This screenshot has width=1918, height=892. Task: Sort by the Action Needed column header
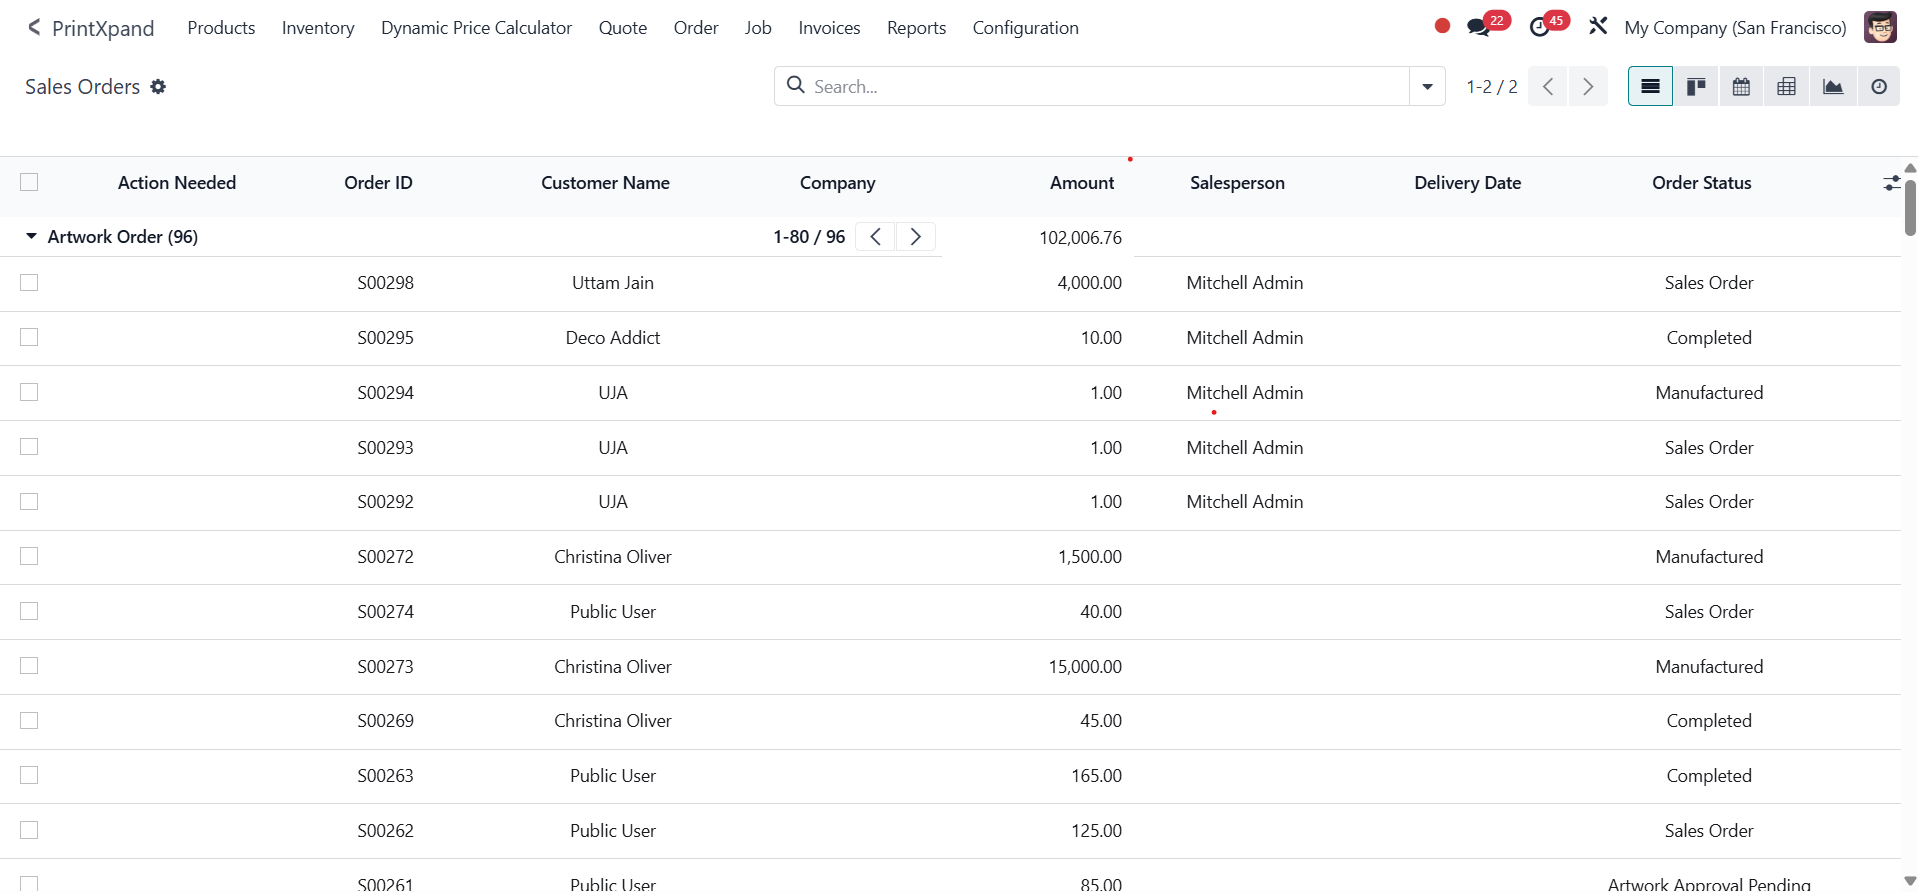click(x=177, y=183)
